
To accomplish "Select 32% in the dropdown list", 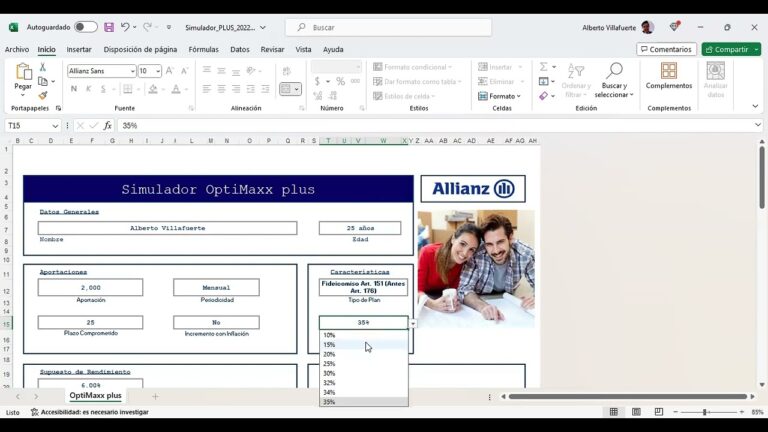I will 363,383.
